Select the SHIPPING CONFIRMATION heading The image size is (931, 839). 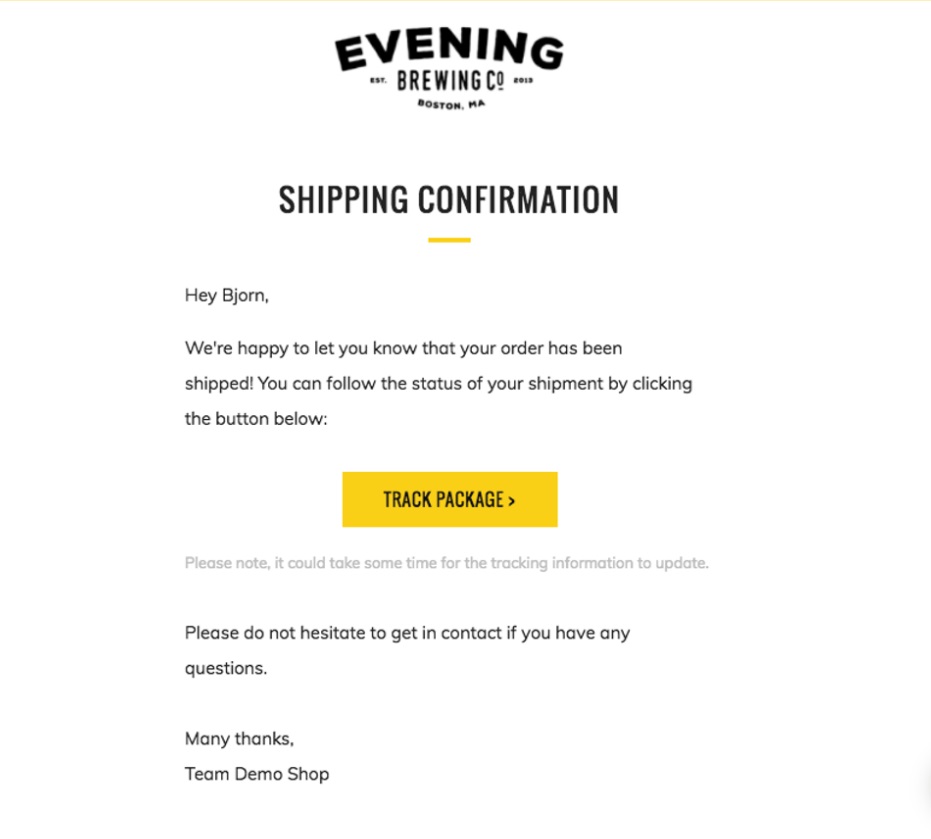click(x=449, y=200)
